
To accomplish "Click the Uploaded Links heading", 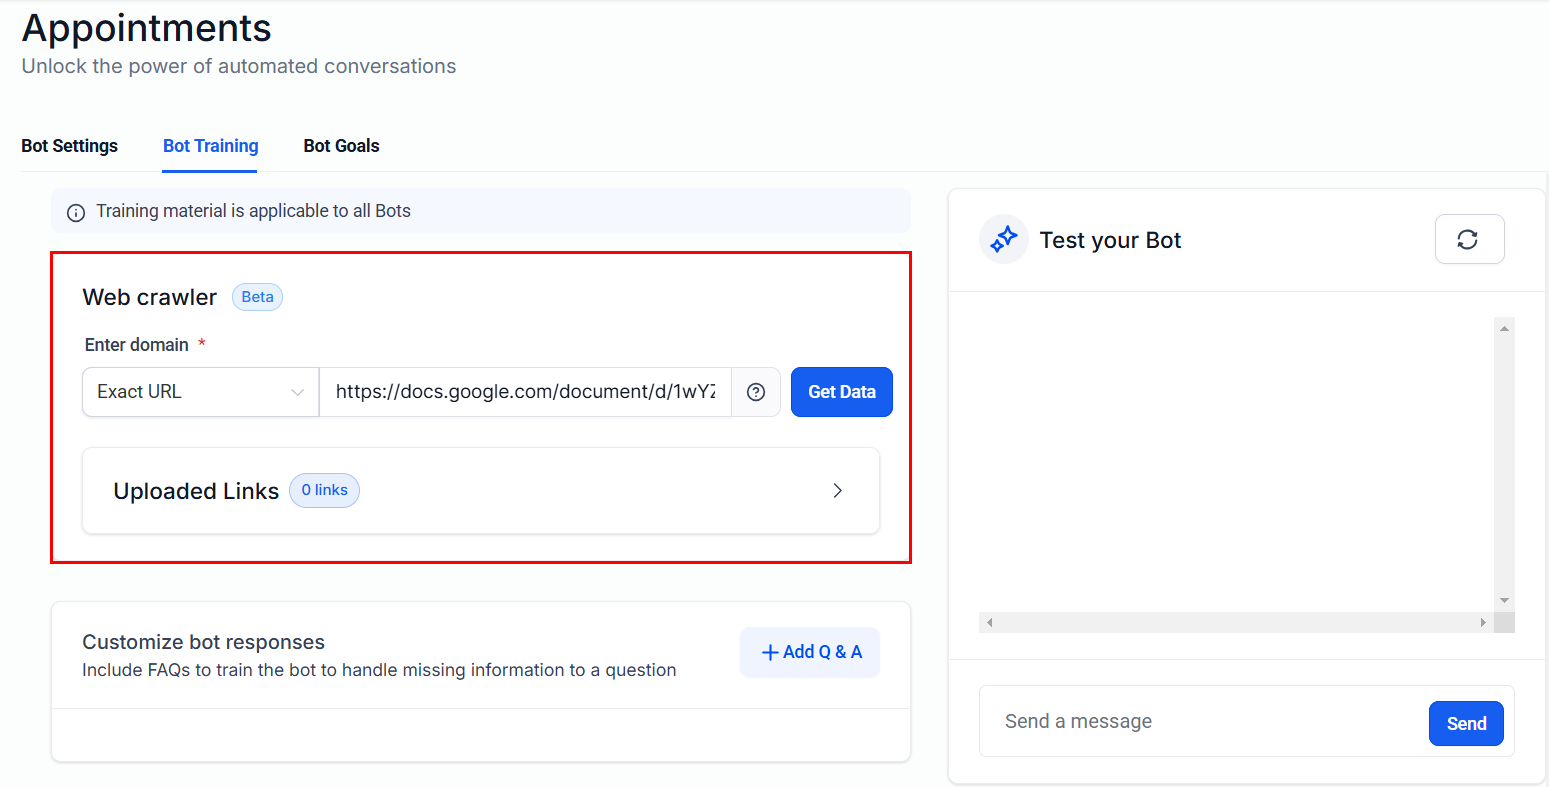I will point(196,491).
